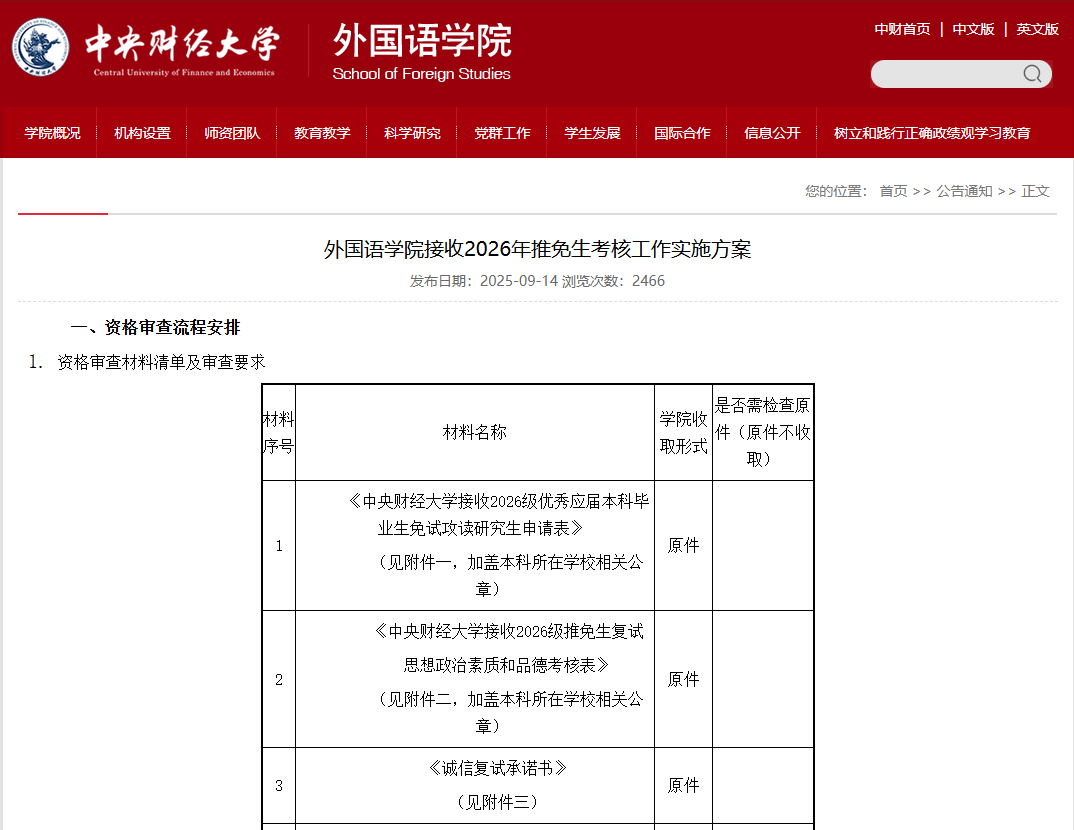Click the article title 外国语学院接收2026年推免生考核工作实施方案
1074x830 pixels.
click(537, 249)
